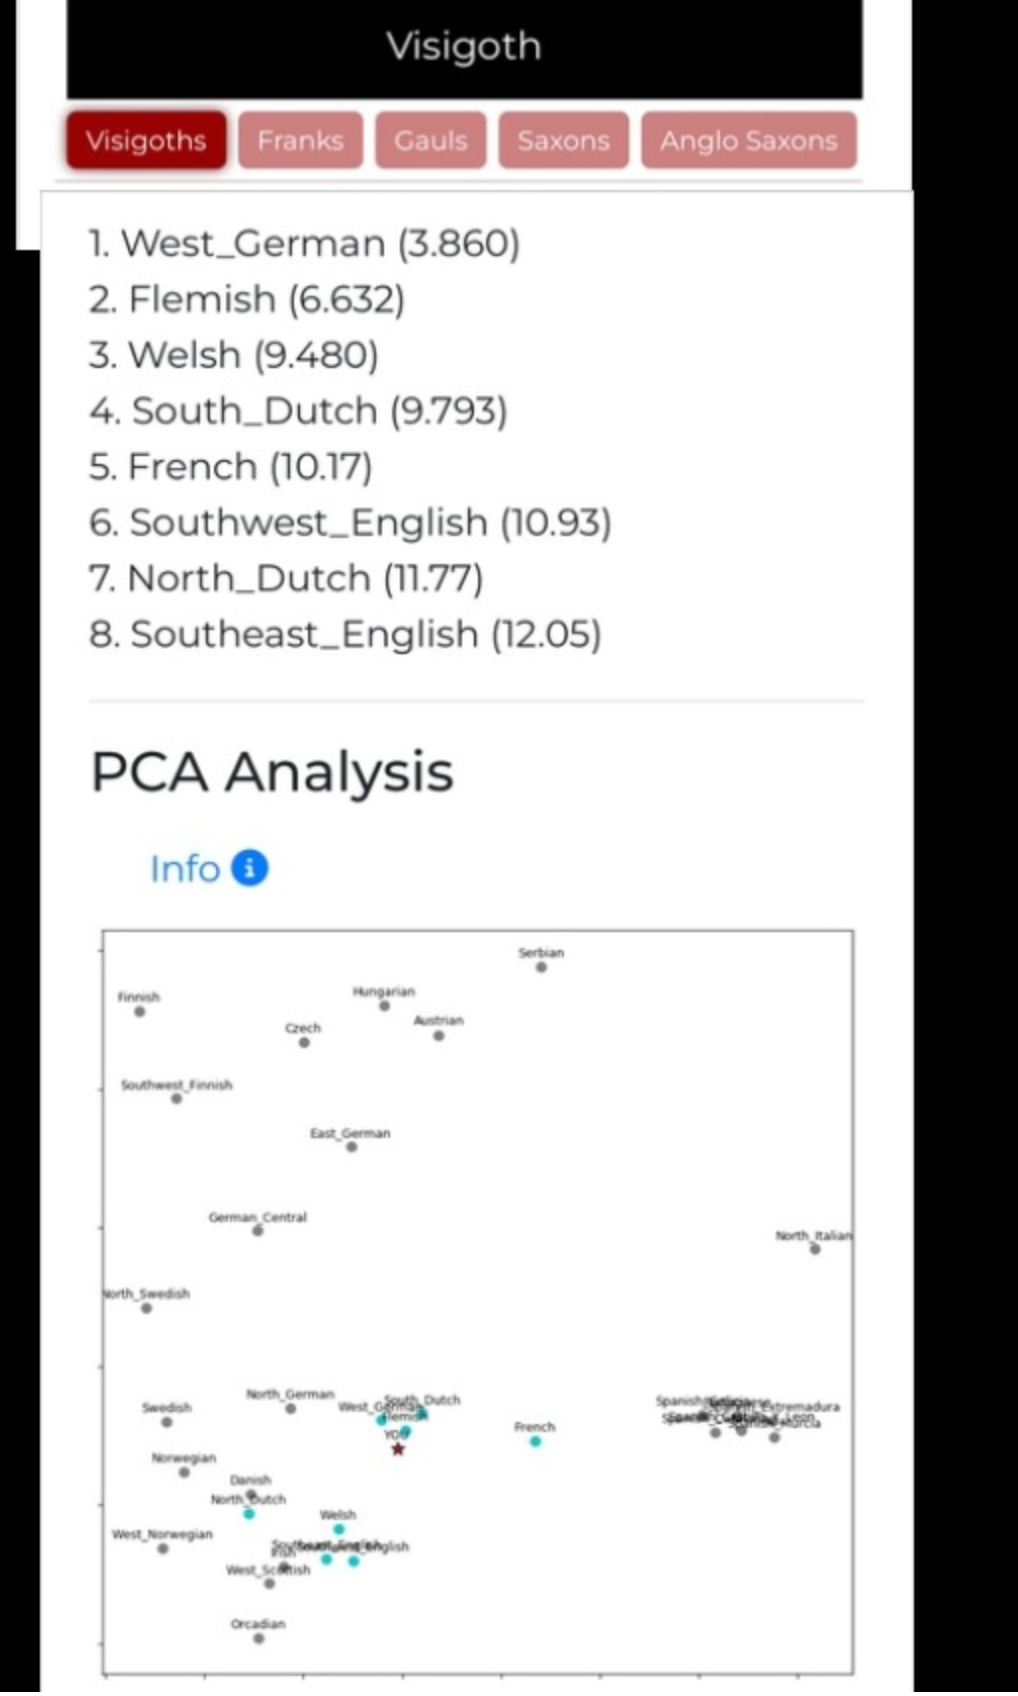Click the active Visigoths tab
Screen dimensions: 1018x1696
146,140
